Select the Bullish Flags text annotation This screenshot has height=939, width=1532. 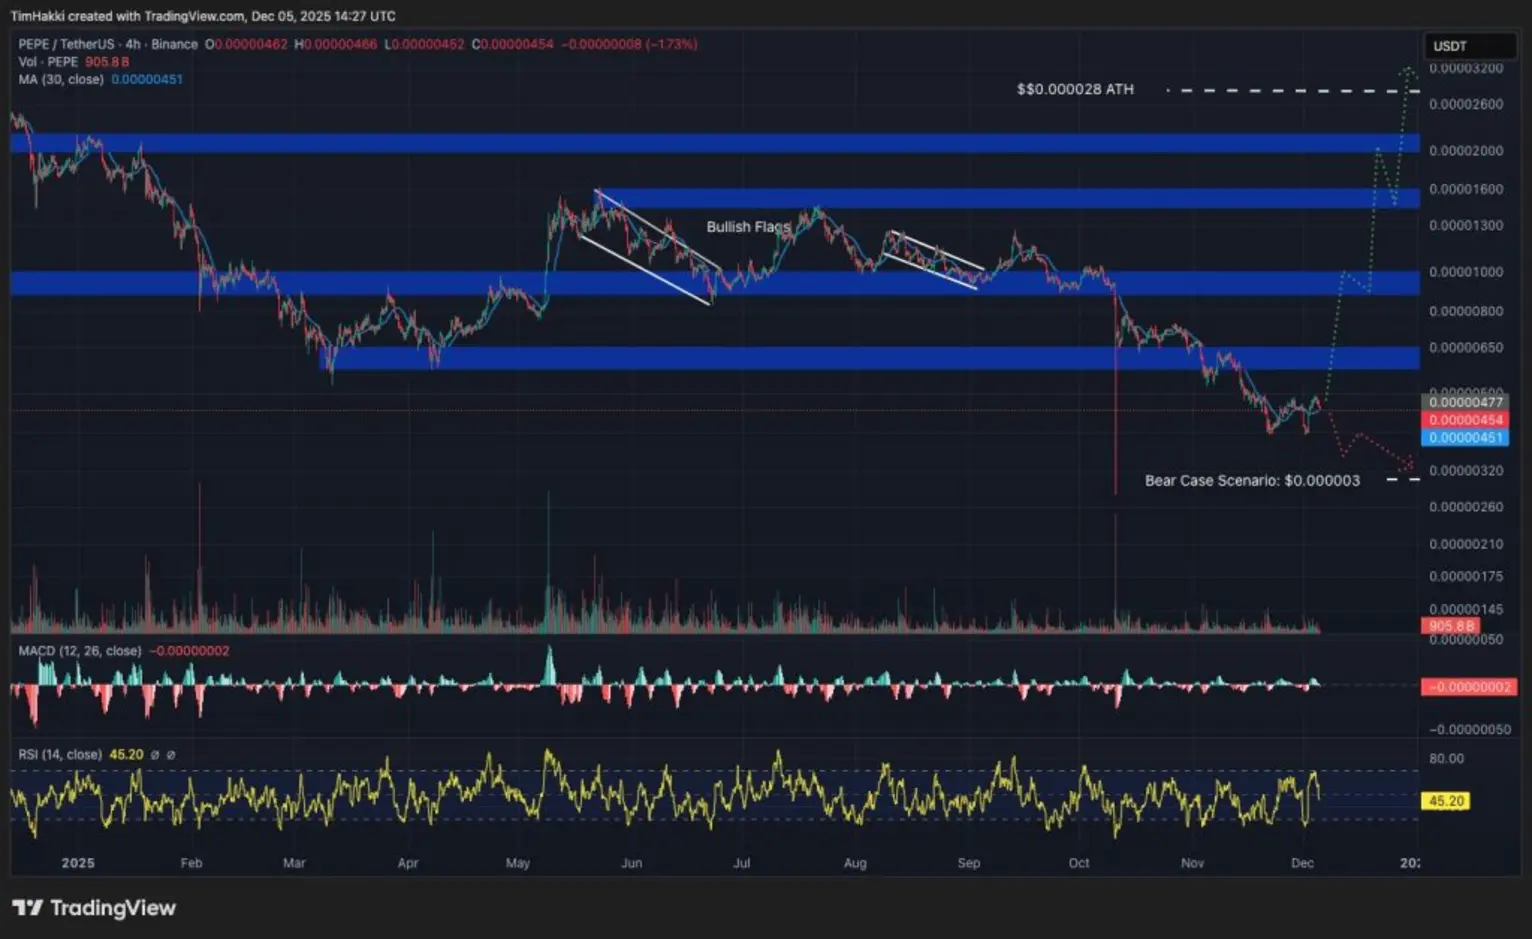(748, 227)
